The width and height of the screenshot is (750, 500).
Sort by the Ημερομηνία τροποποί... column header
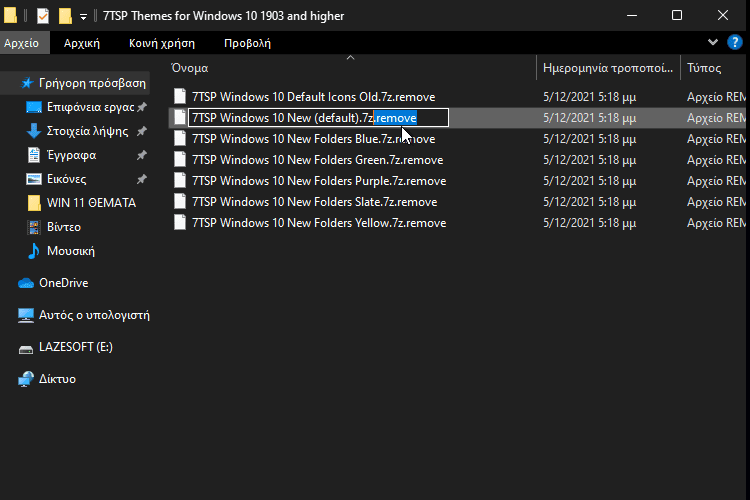(x=608, y=68)
